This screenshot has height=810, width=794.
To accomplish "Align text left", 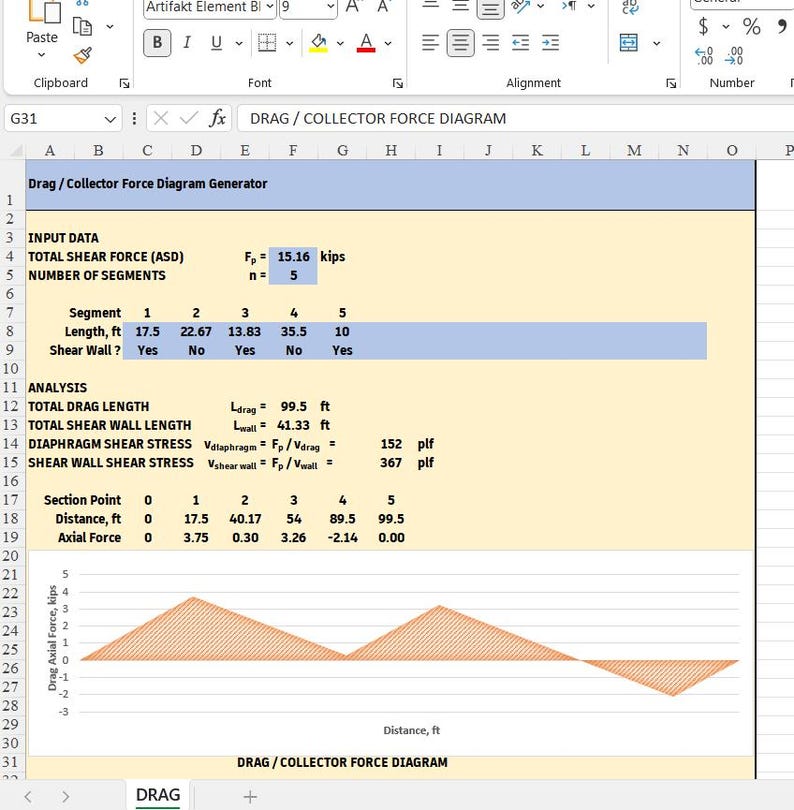I will click(x=430, y=42).
